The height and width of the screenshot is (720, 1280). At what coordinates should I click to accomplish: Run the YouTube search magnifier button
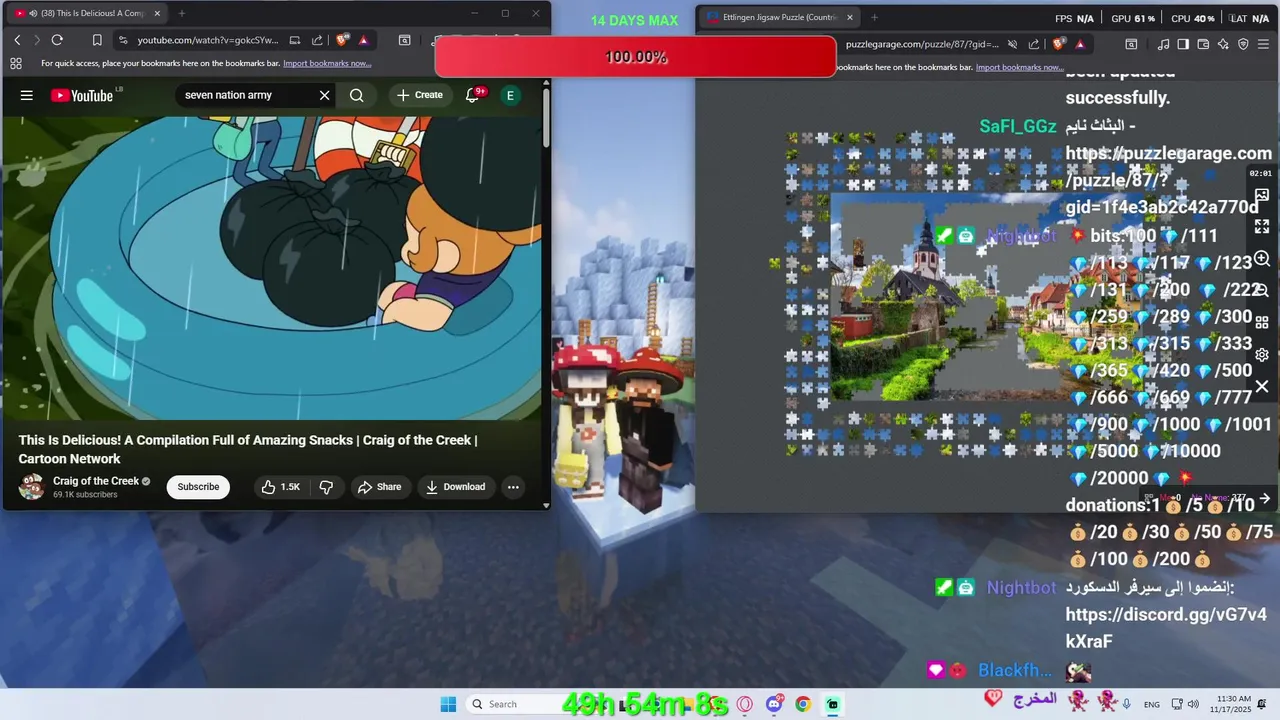(357, 95)
